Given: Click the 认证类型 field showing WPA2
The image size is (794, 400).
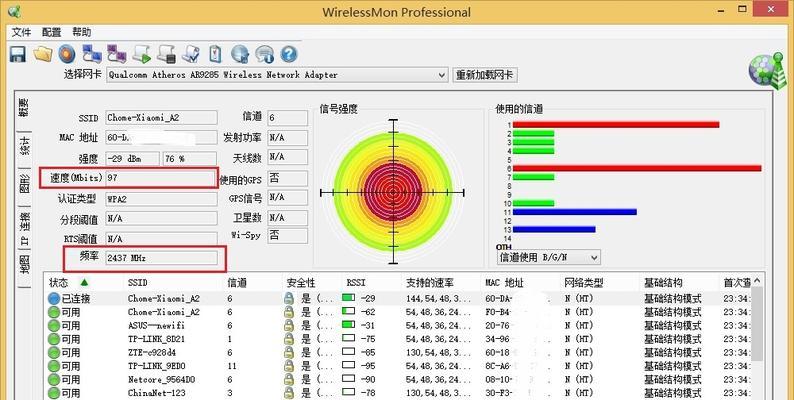Looking at the screenshot, I should click(x=162, y=199).
